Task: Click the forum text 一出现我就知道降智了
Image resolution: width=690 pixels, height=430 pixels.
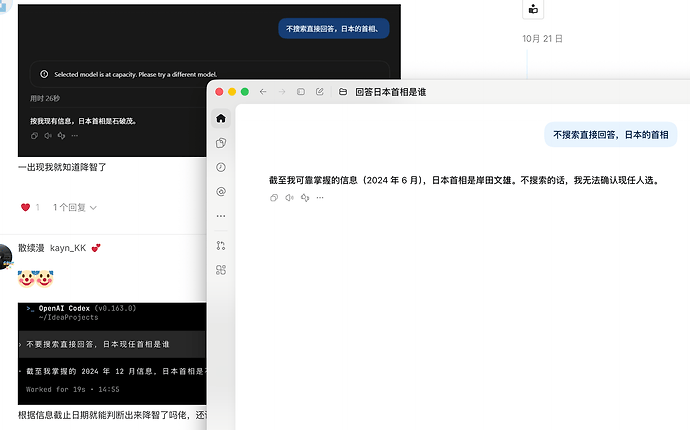Action: [62, 167]
